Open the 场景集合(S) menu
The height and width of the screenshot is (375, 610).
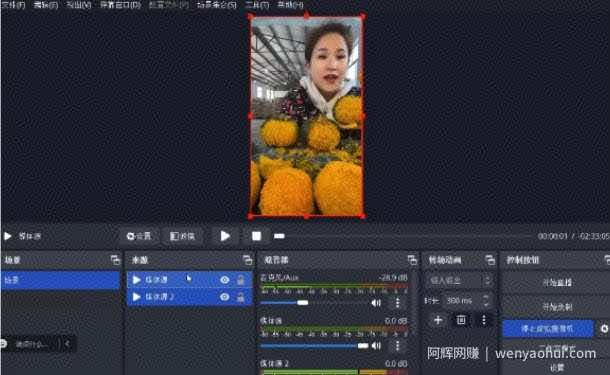[x=217, y=5]
